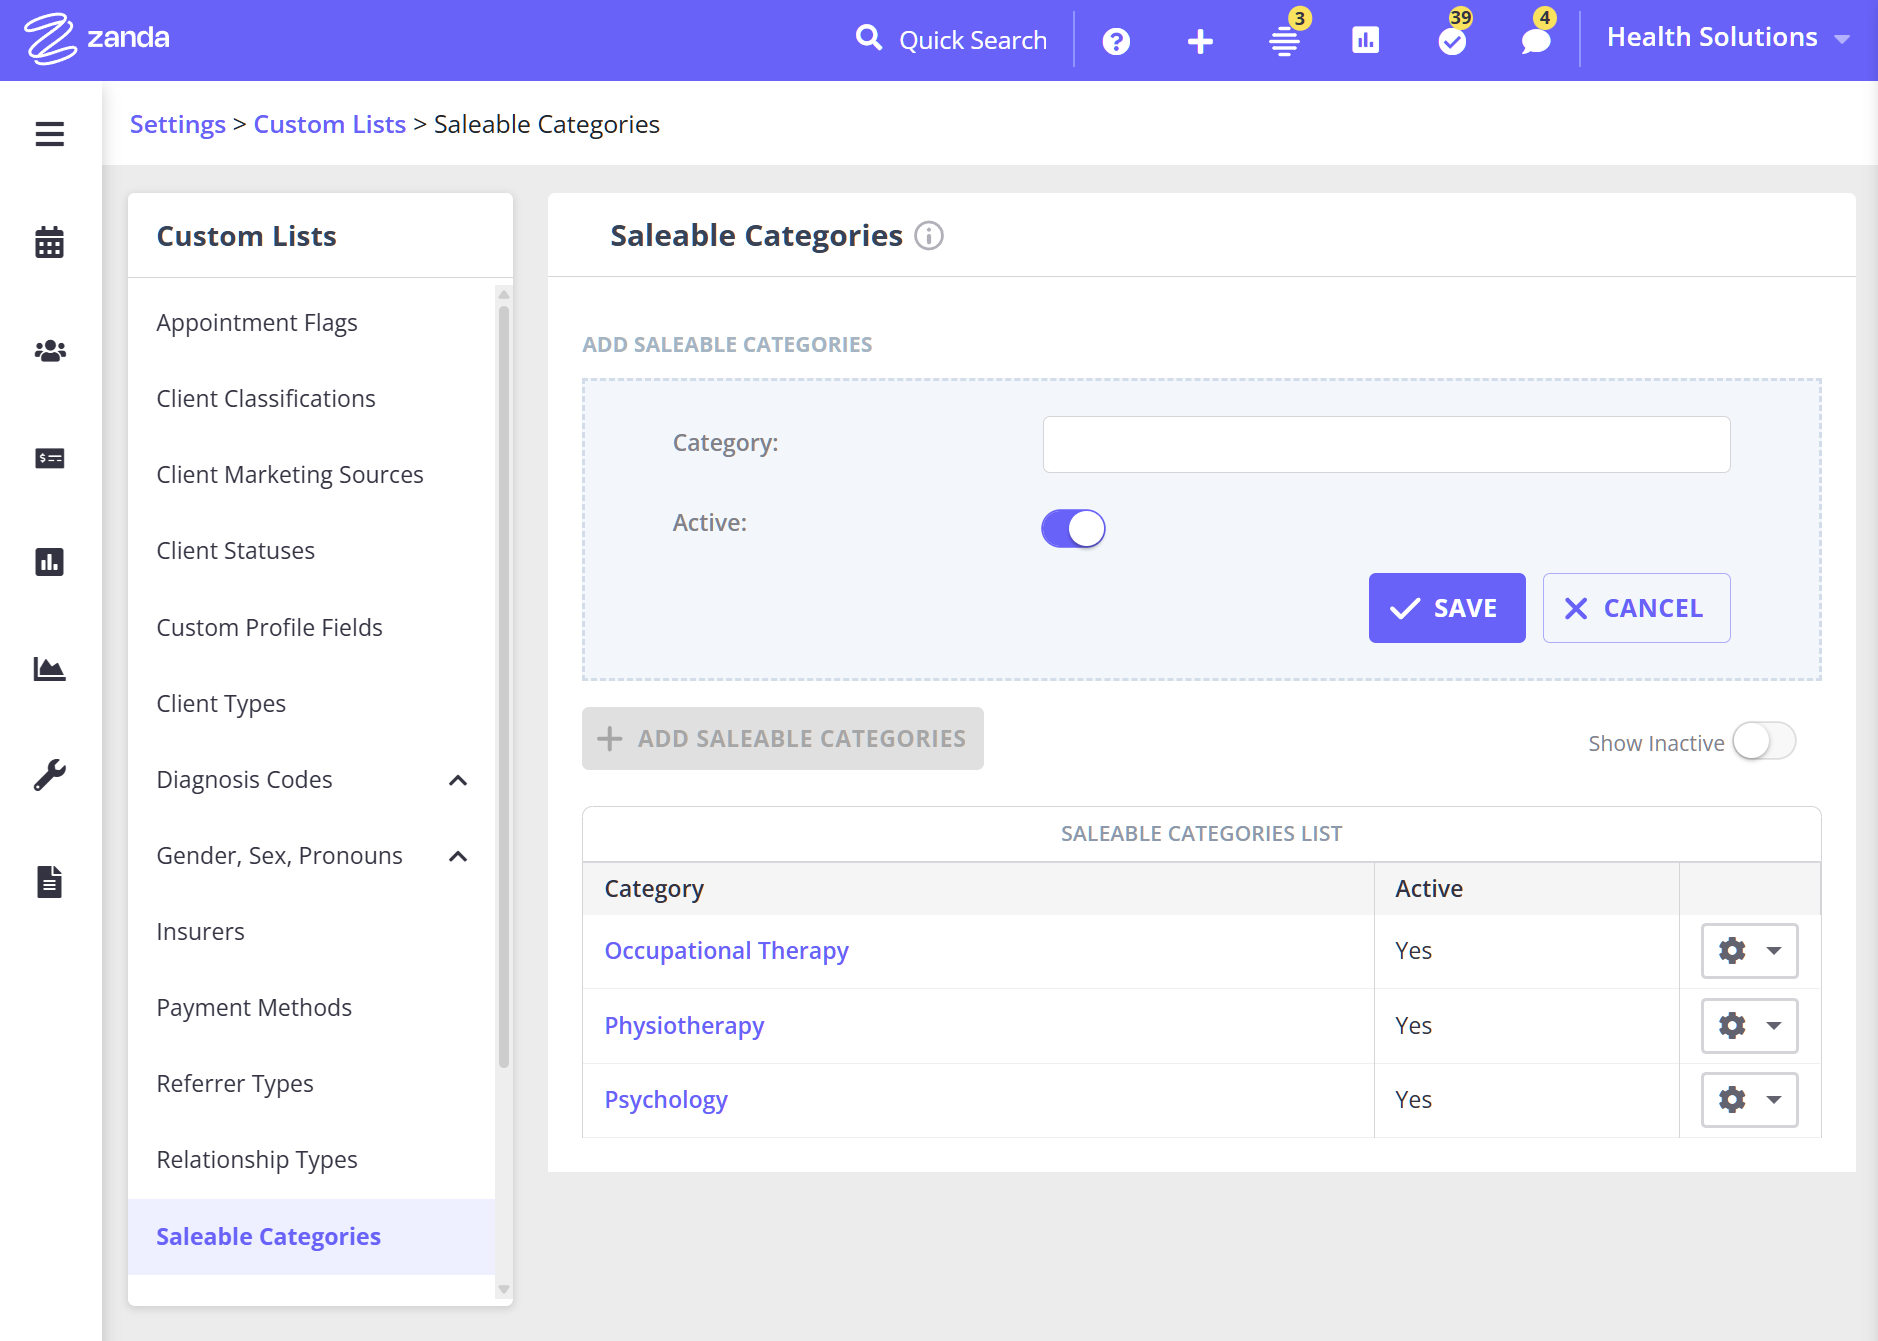Click the help question mark icon

(x=1116, y=41)
